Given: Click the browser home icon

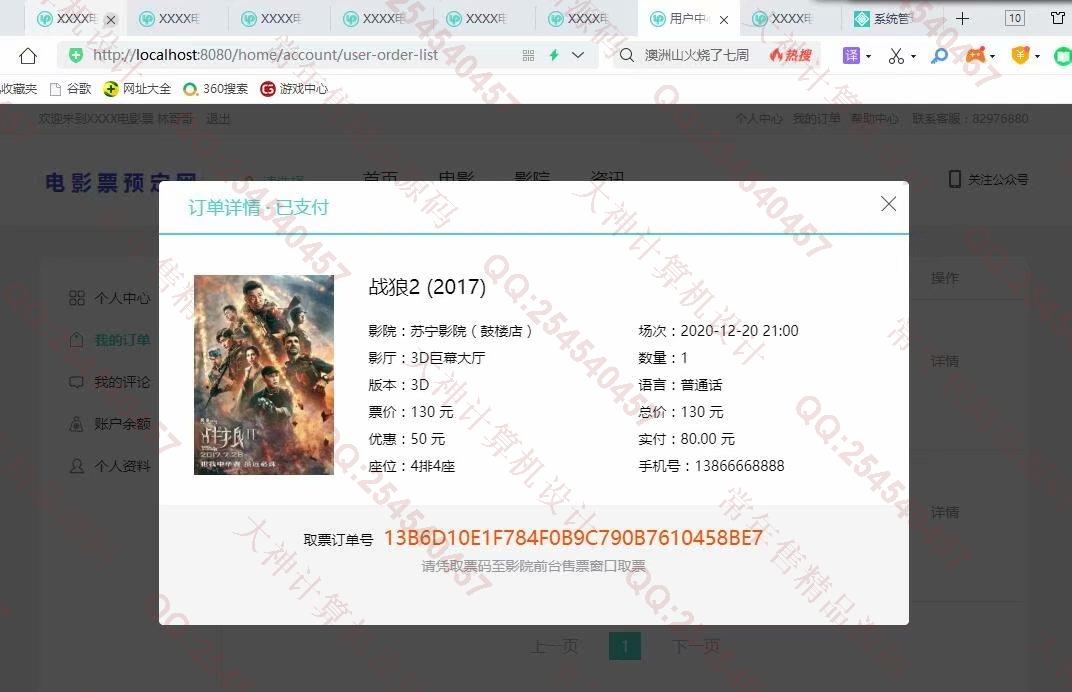Looking at the screenshot, I should click(x=28, y=56).
